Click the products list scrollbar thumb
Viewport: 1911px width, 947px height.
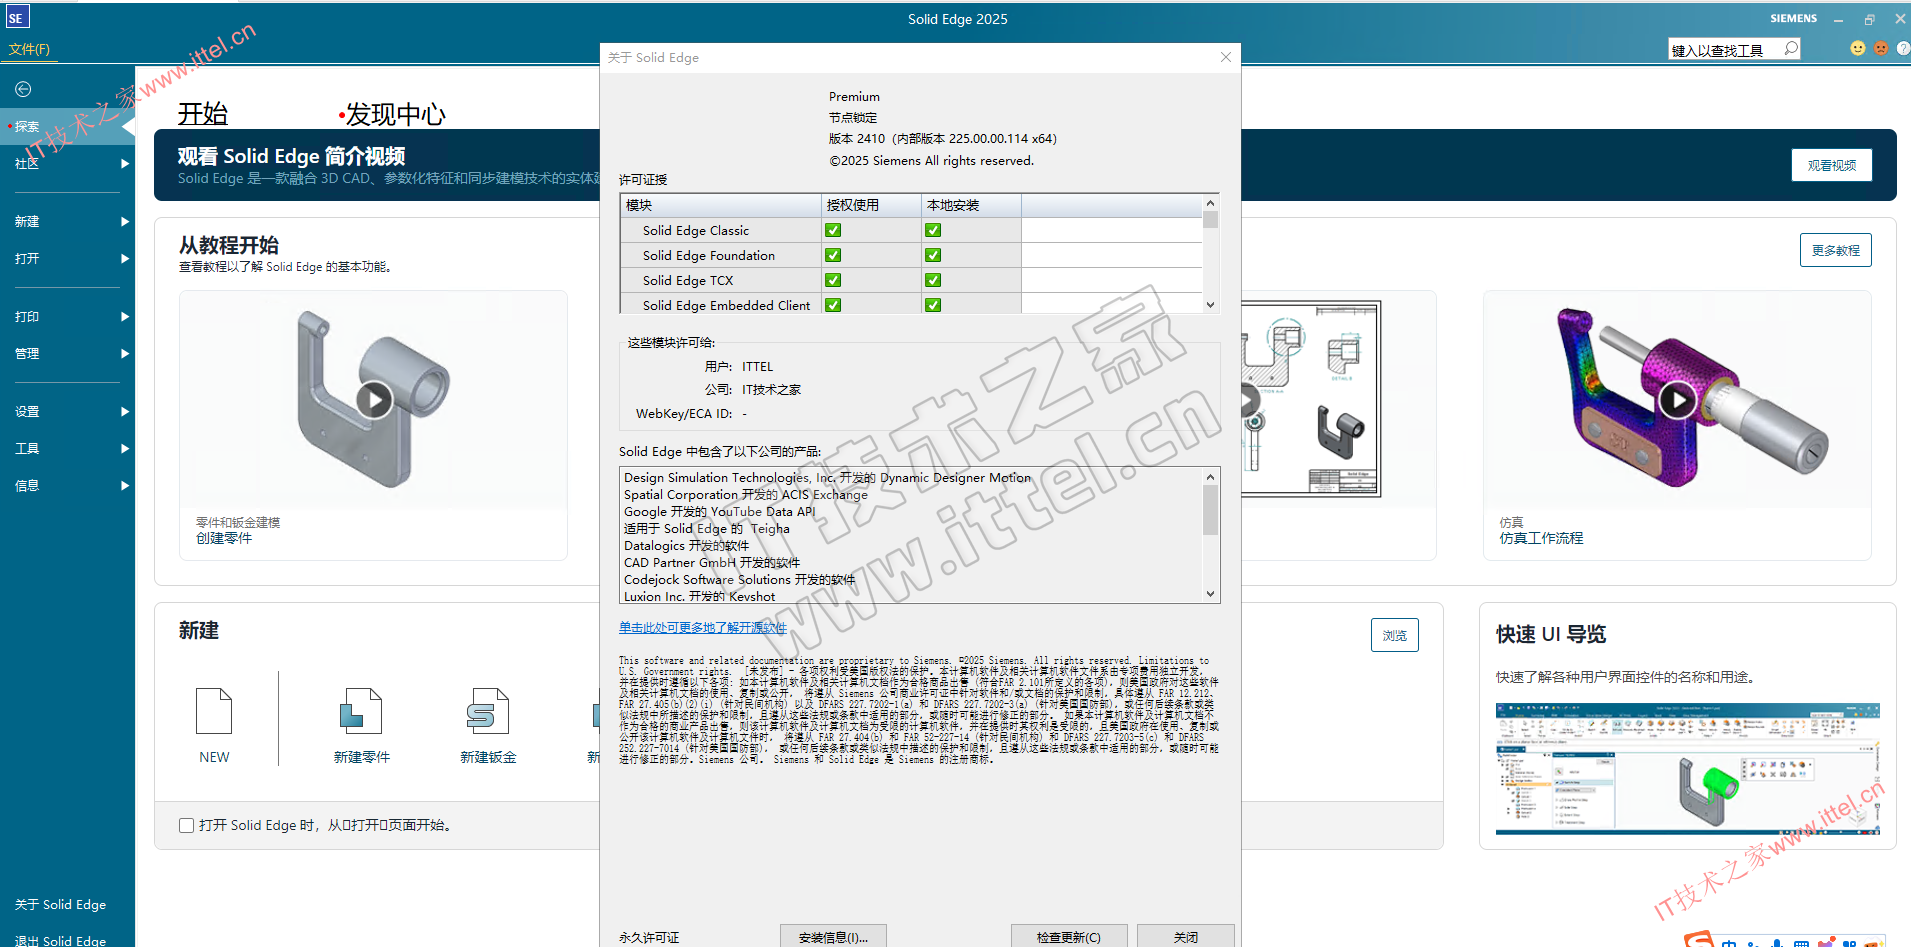(1210, 511)
